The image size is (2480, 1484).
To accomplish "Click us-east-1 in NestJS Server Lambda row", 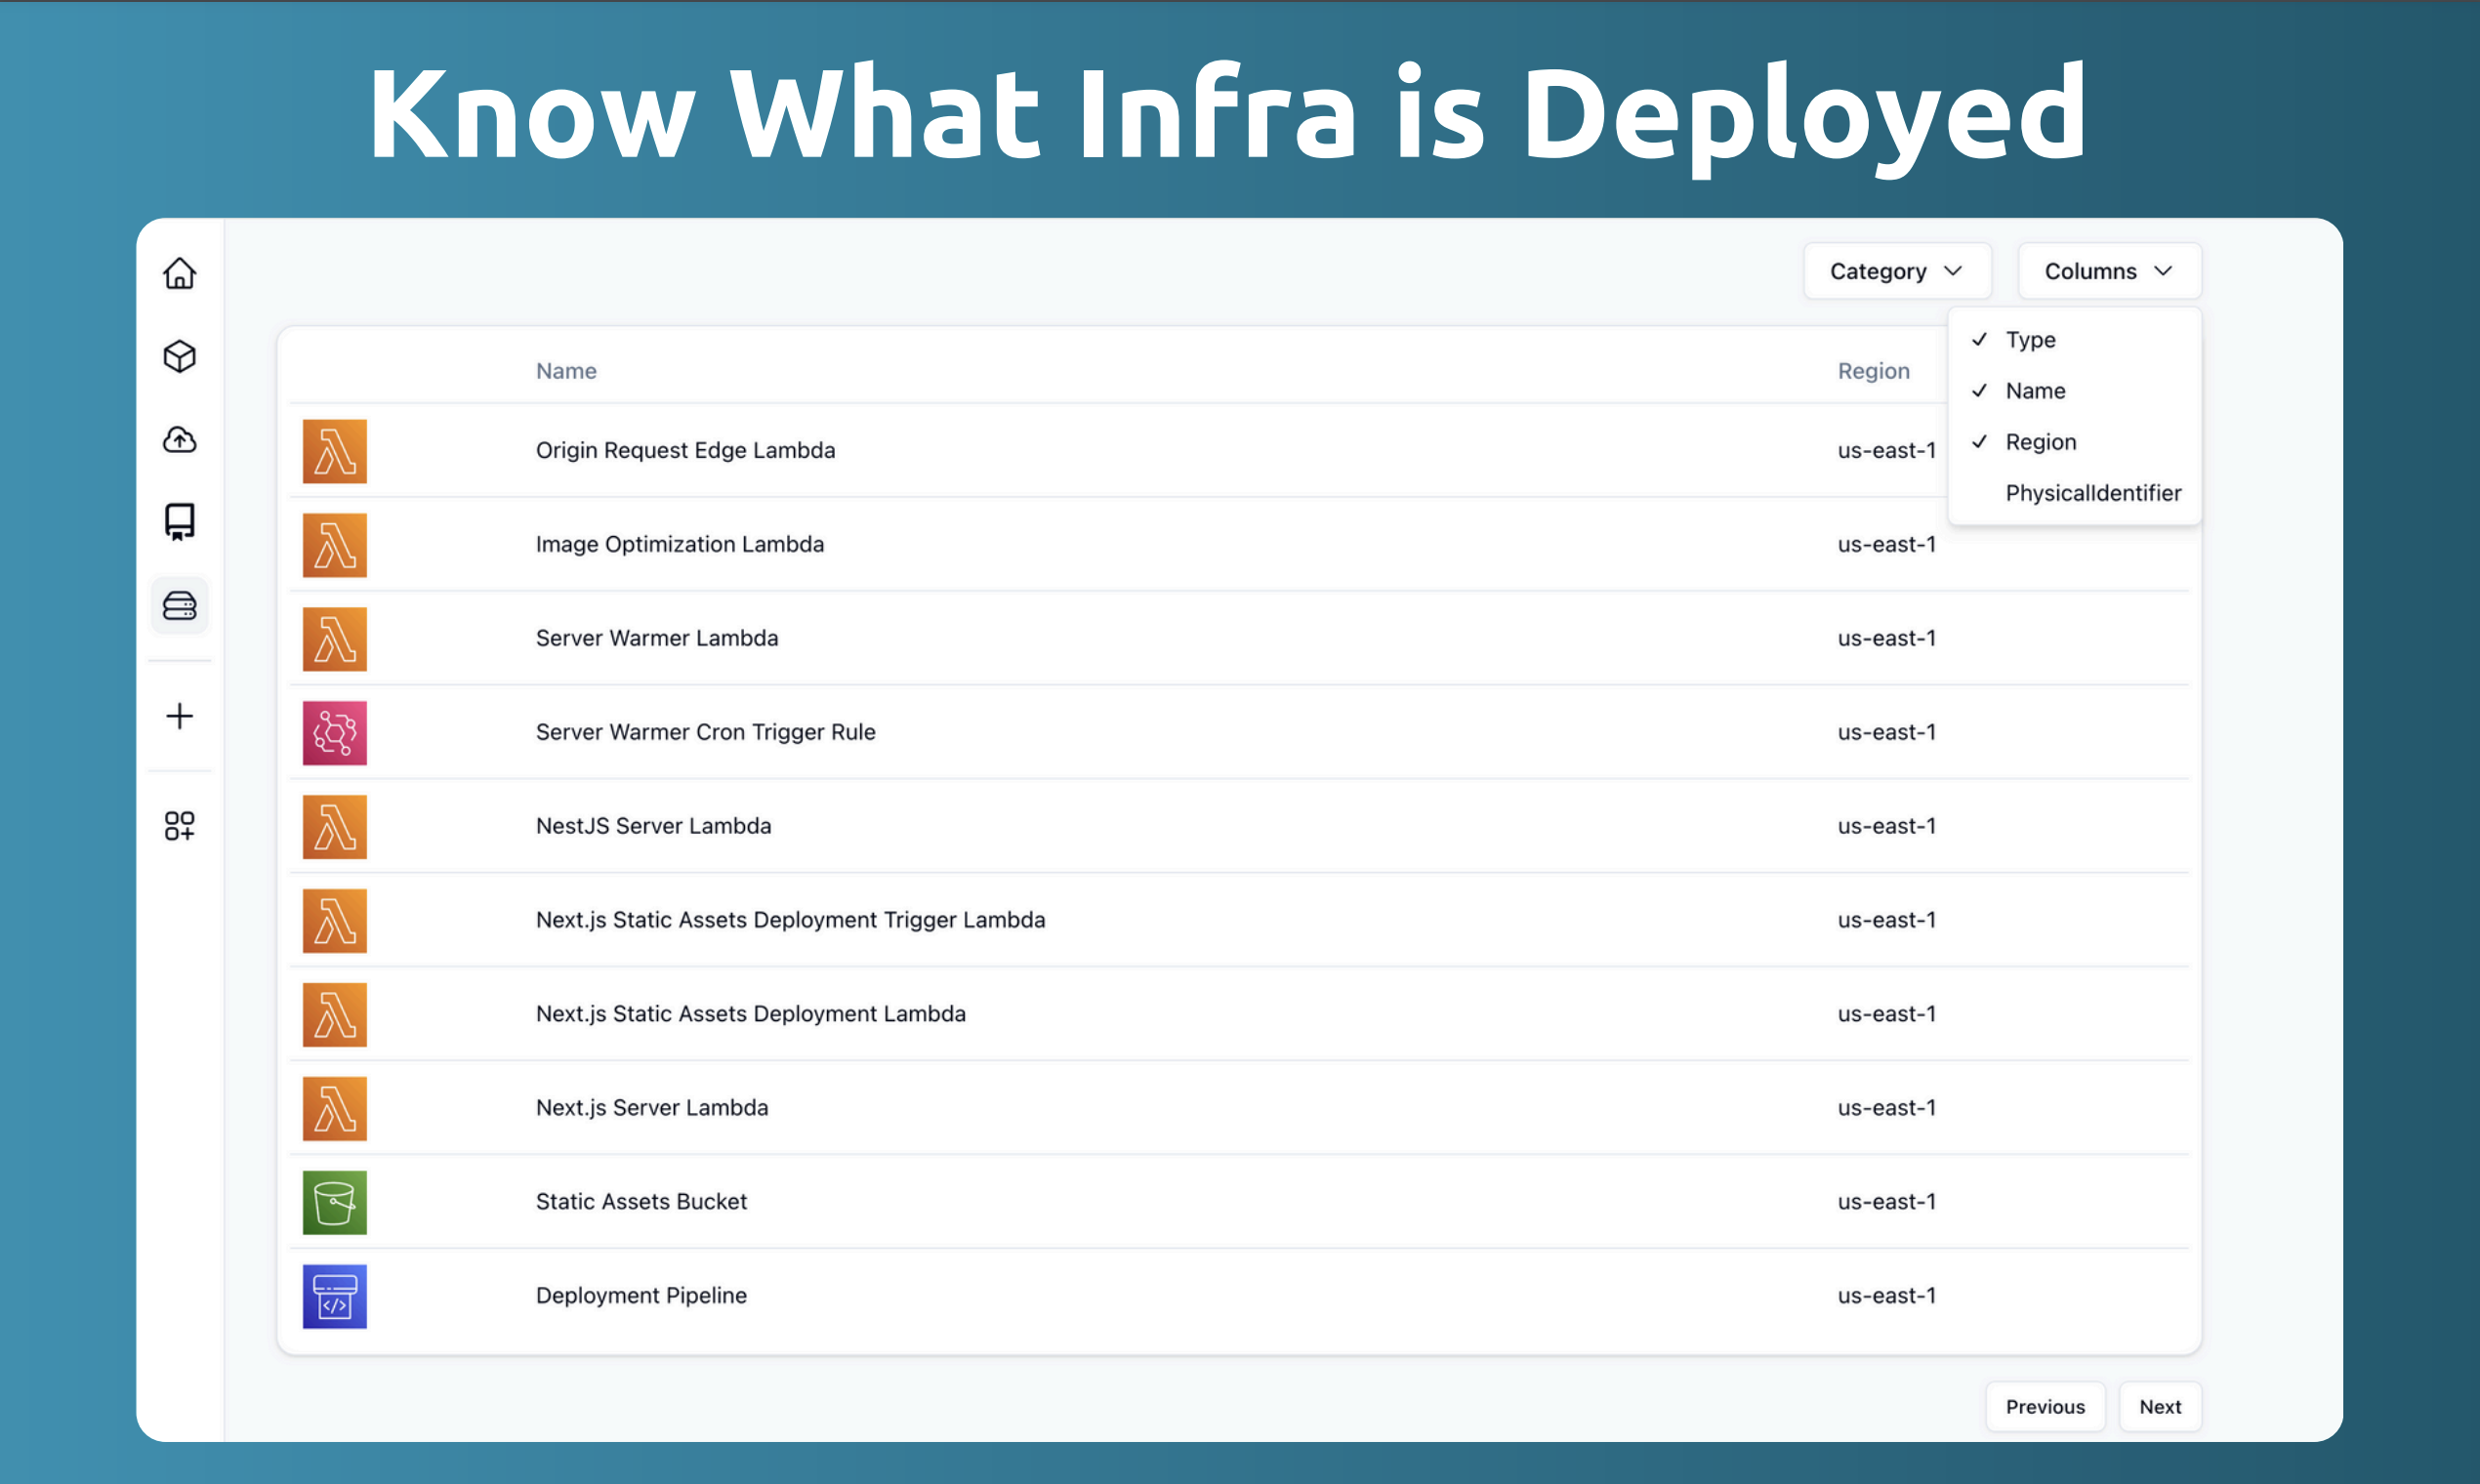I will [1887, 827].
